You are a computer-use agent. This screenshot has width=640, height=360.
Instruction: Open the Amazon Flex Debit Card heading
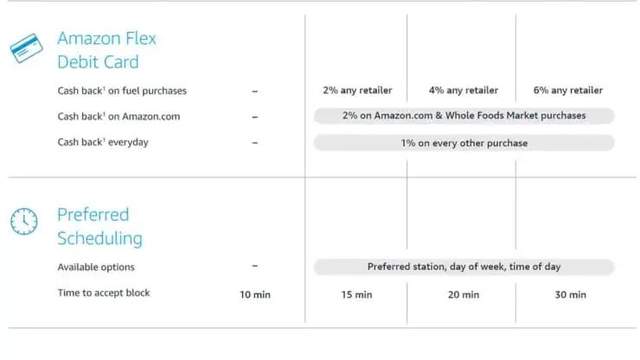point(107,50)
